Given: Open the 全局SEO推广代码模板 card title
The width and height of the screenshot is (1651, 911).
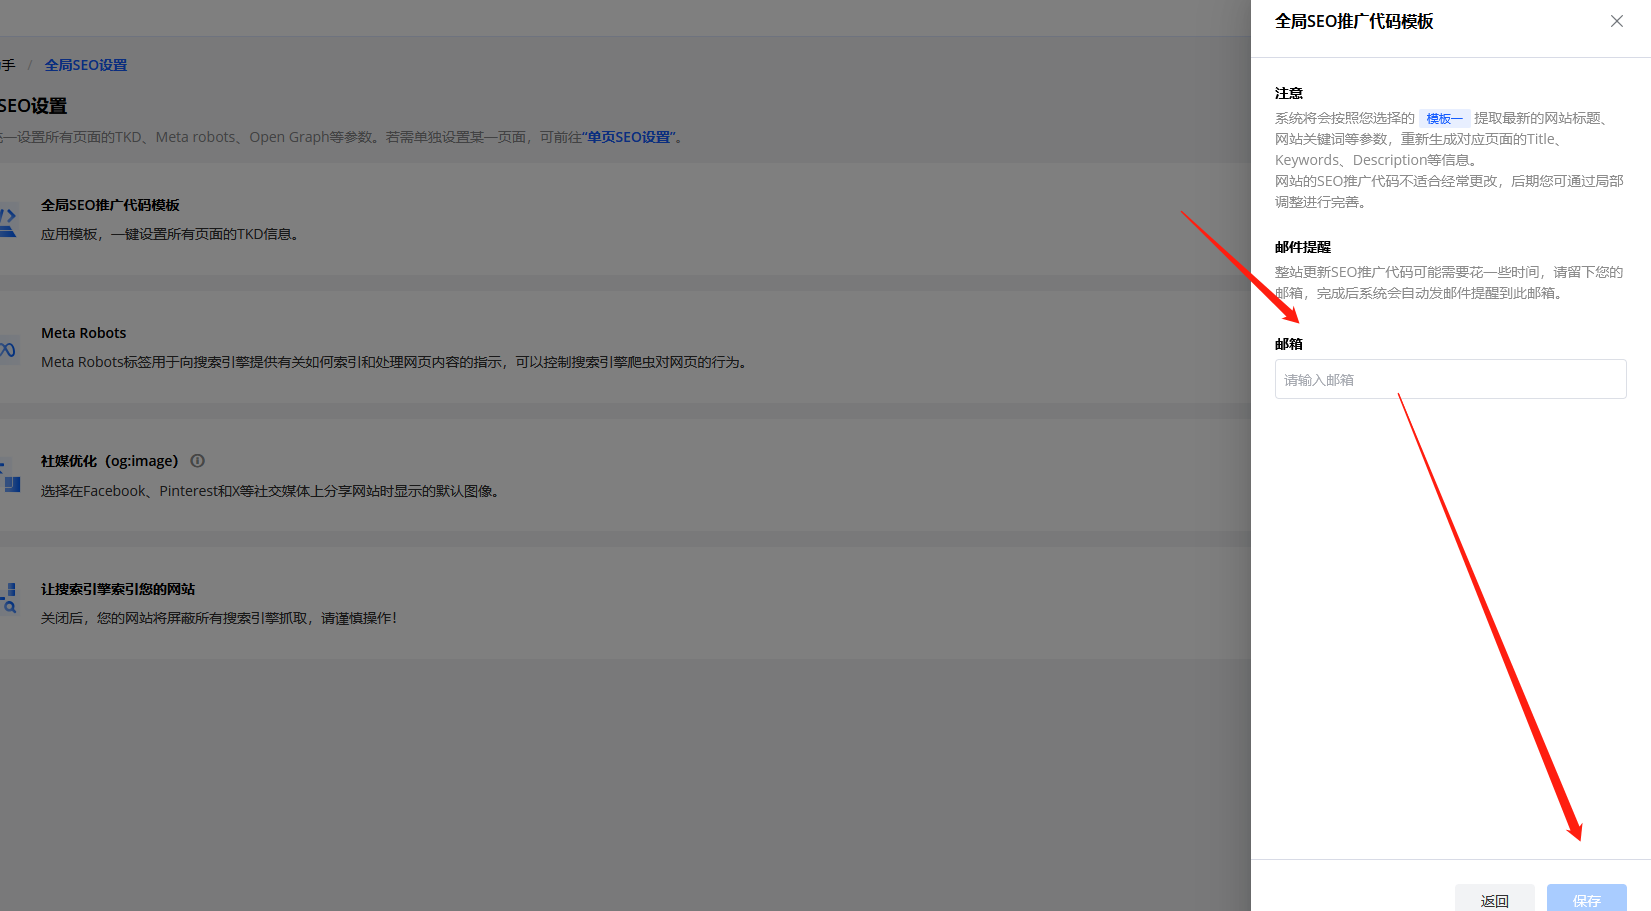Looking at the screenshot, I should 110,205.
